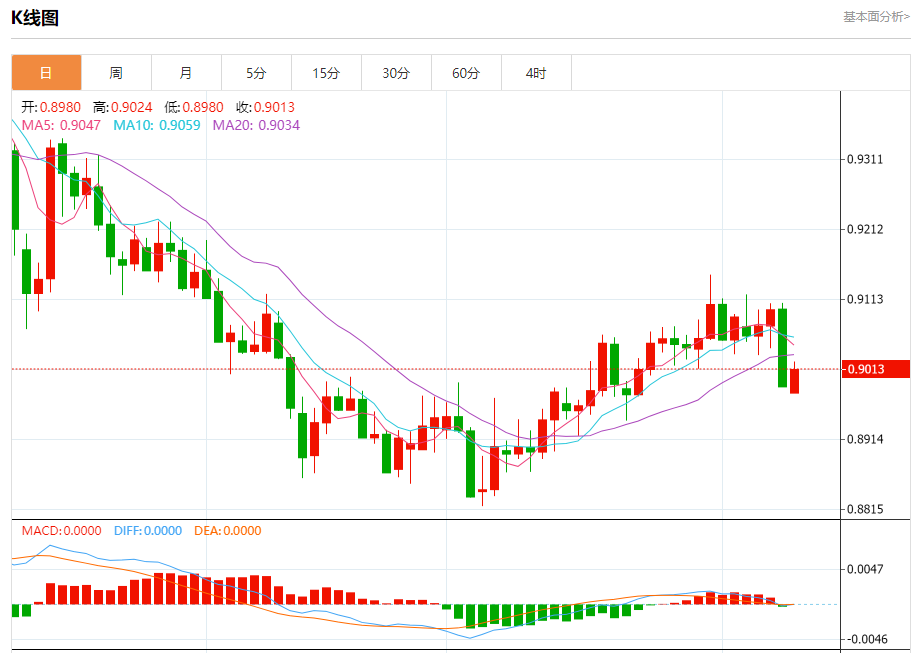The height and width of the screenshot is (653, 922).
Task: Click the 开:0.8980 open value
Action: (51, 107)
